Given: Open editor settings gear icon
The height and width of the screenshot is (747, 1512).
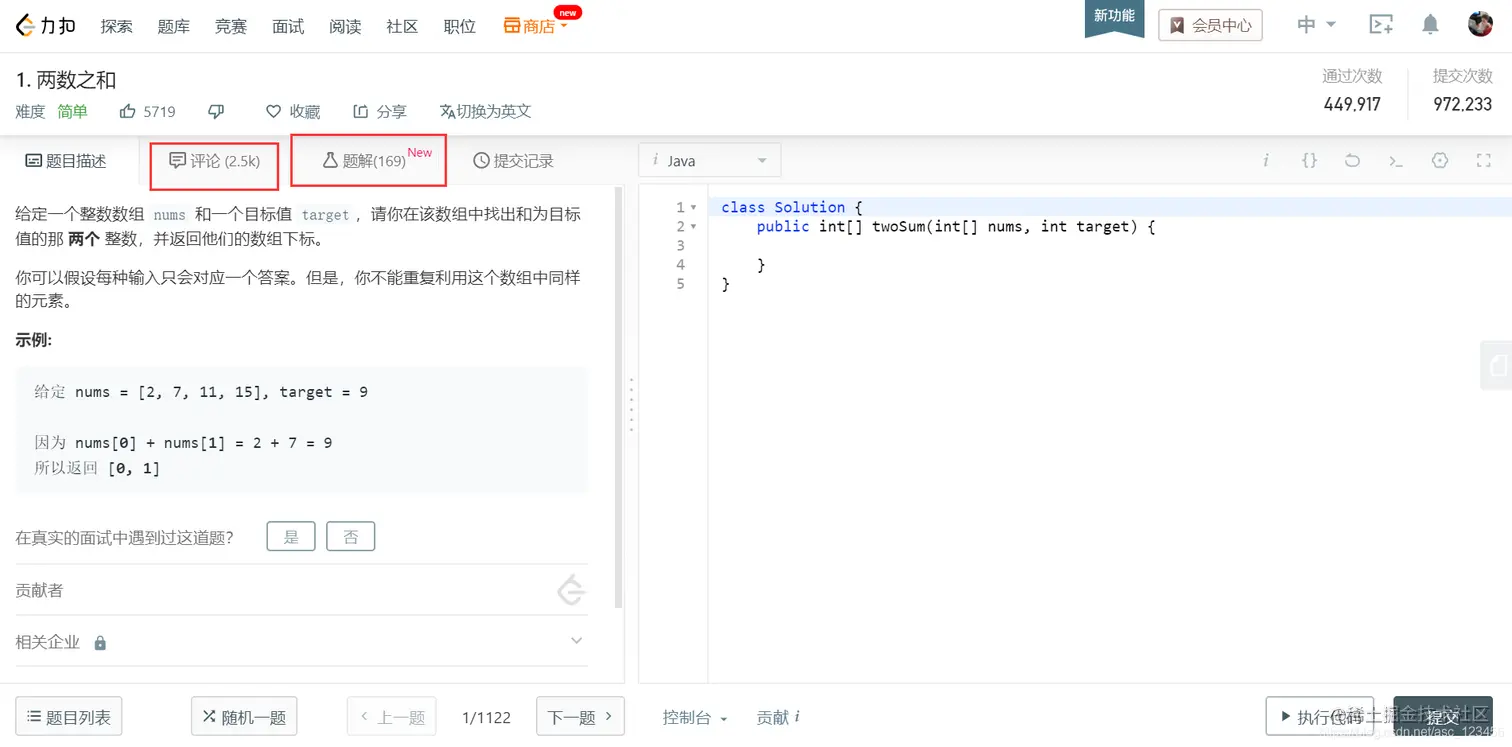Looking at the screenshot, I should pos(1440,160).
